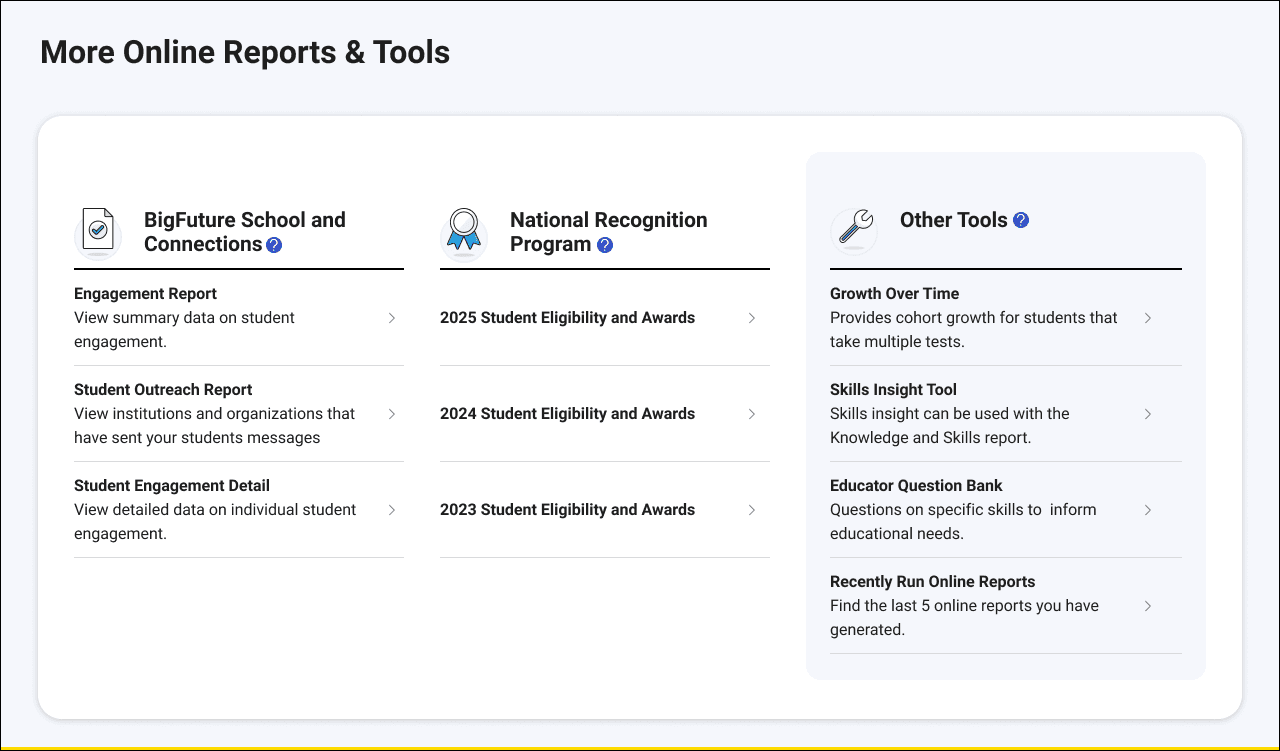Open Recently Run Online Reports link
Viewport: 1280px width, 751px height.
[932, 582]
